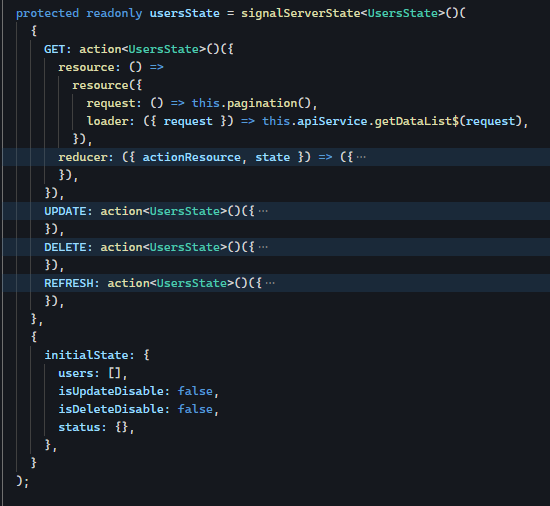Click UsersState type in GET action

[163, 49]
